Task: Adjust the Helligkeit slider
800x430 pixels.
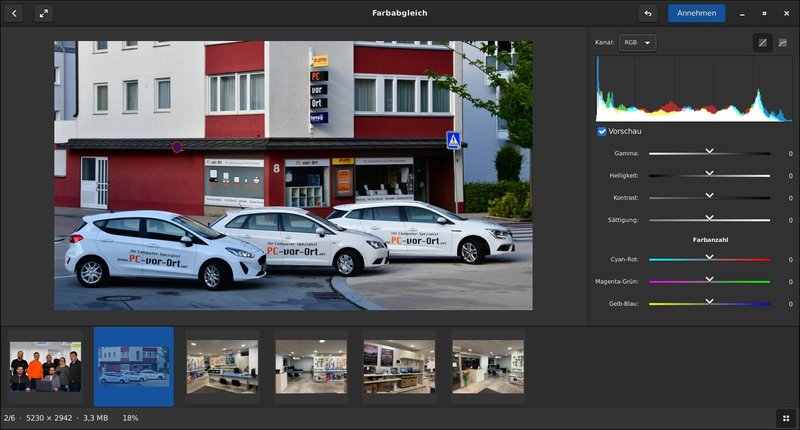Action: click(709, 175)
